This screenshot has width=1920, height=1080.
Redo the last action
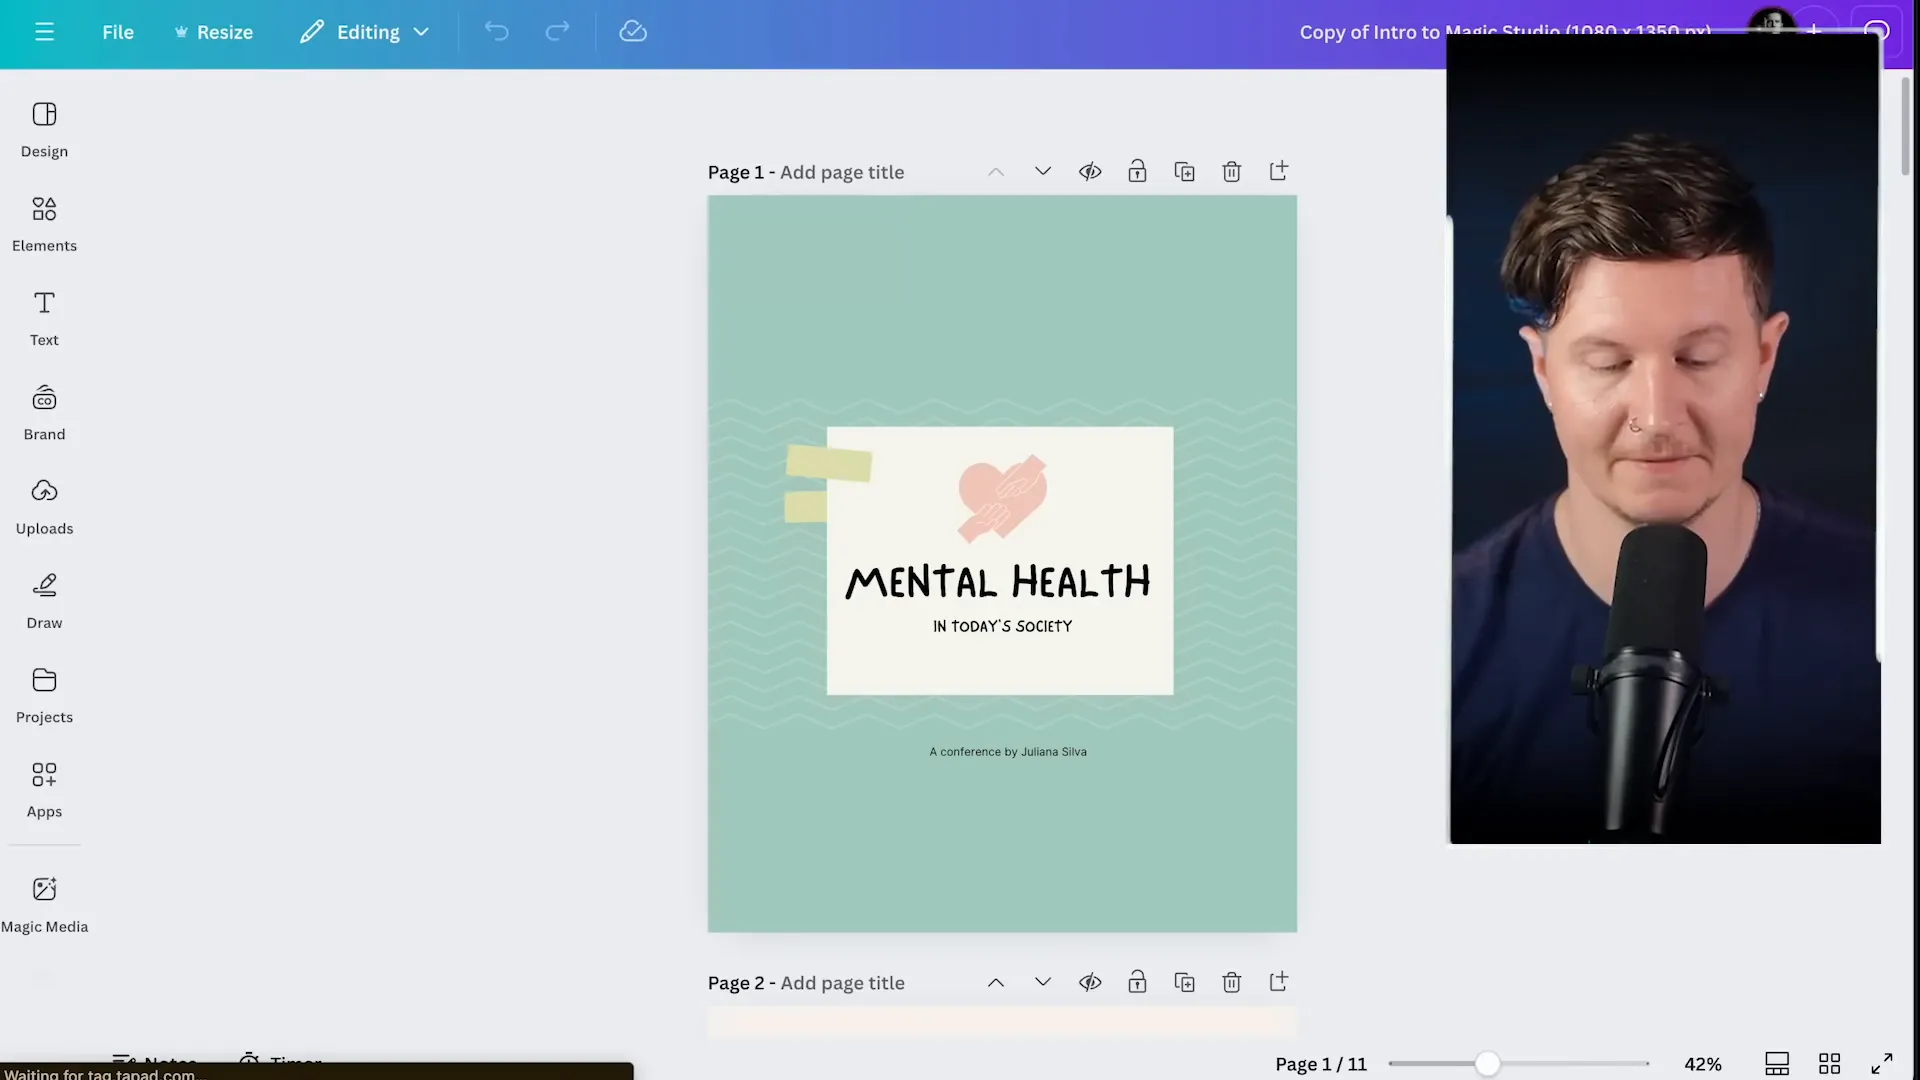(x=557, y=32)
